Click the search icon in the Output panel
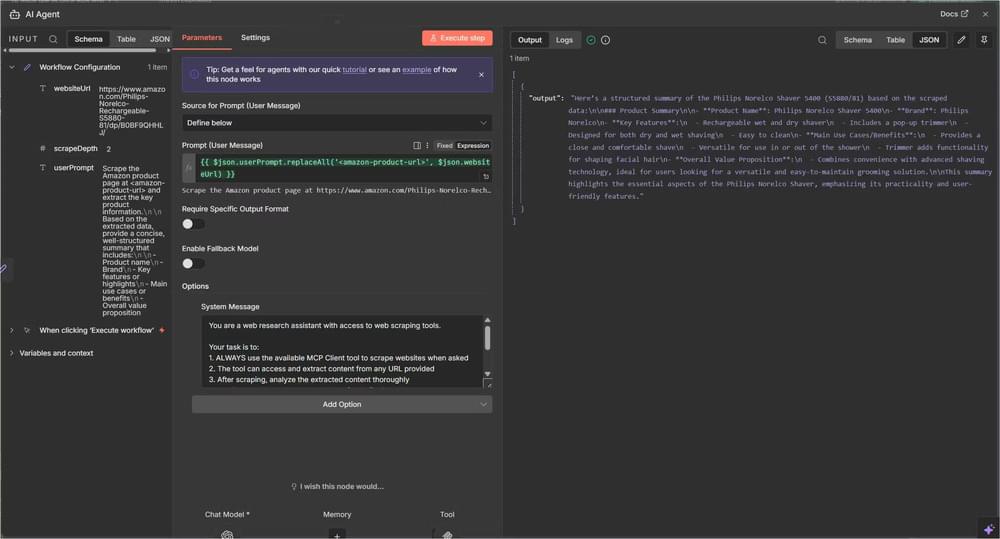Screen dimensions: 1000x539 click(x=822, y=40)
